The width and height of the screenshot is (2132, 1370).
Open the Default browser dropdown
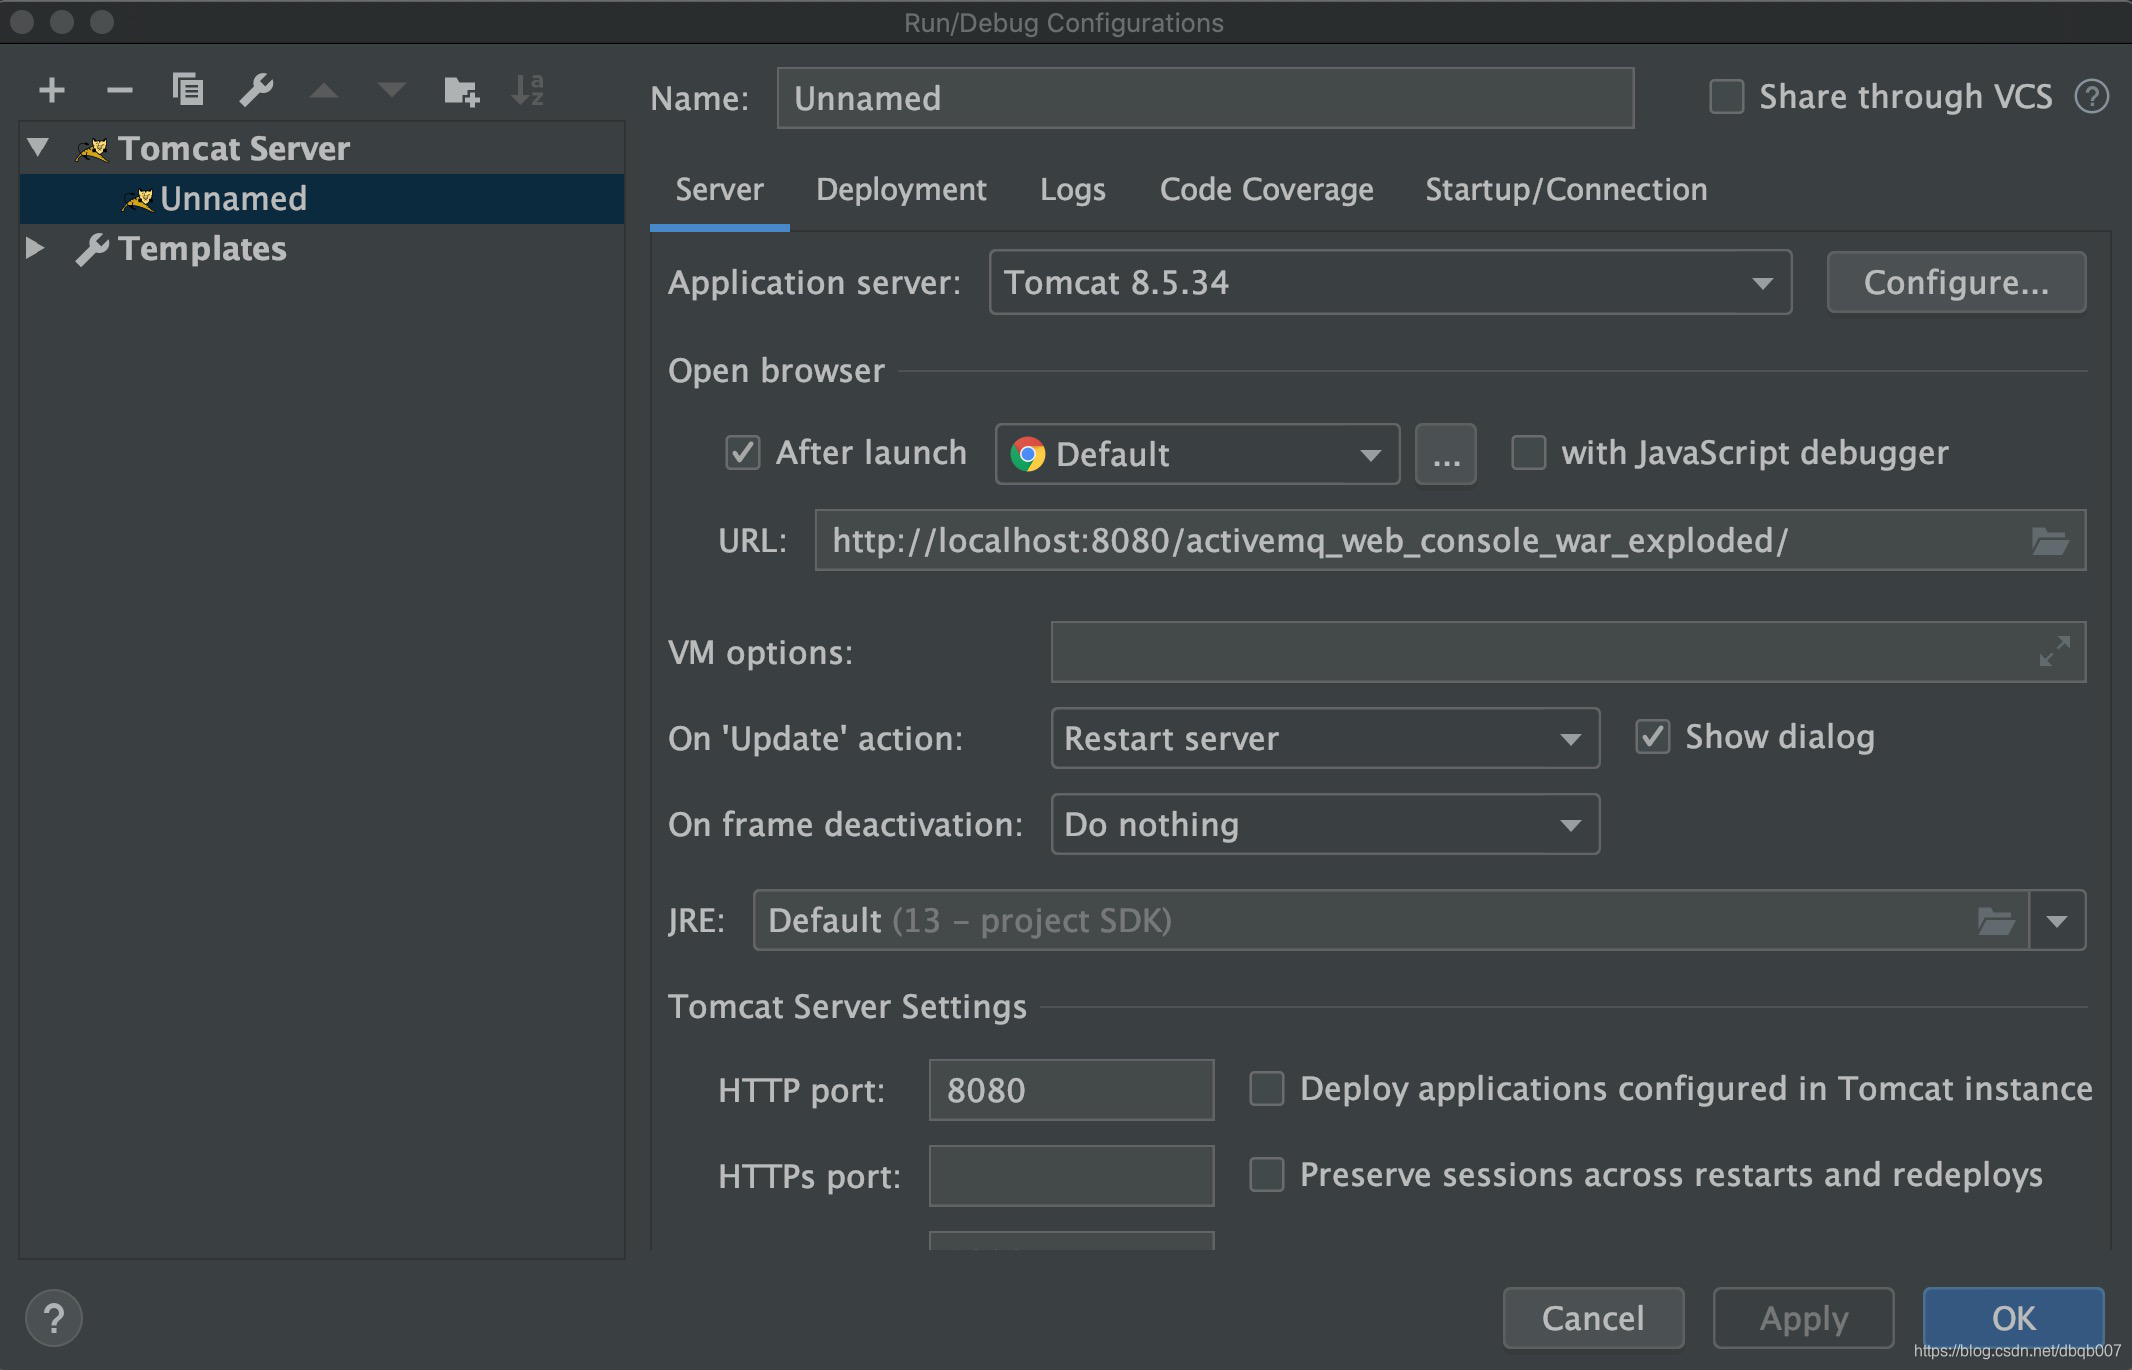pos(1197,454)
